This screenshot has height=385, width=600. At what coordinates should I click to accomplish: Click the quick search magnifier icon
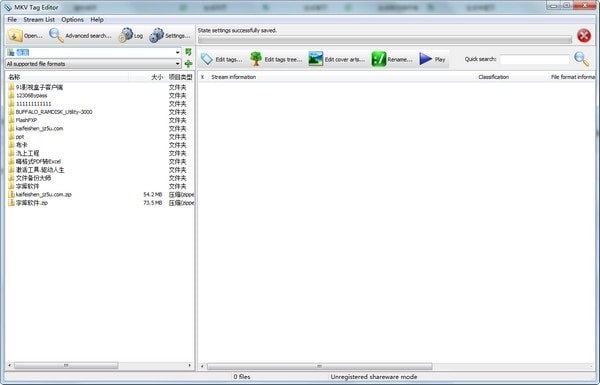pos(582,59)
